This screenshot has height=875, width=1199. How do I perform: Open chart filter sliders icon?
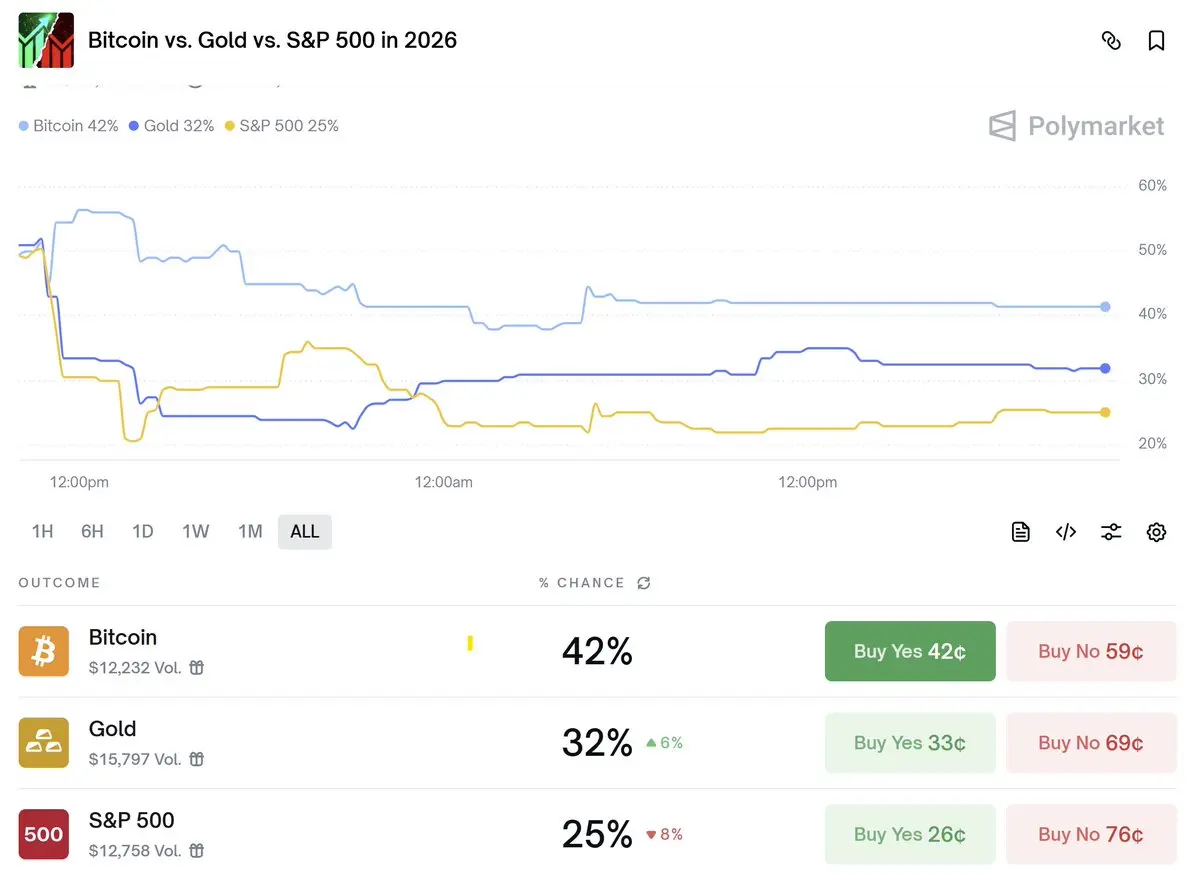pyautogui.click(x=1111, y=532)
